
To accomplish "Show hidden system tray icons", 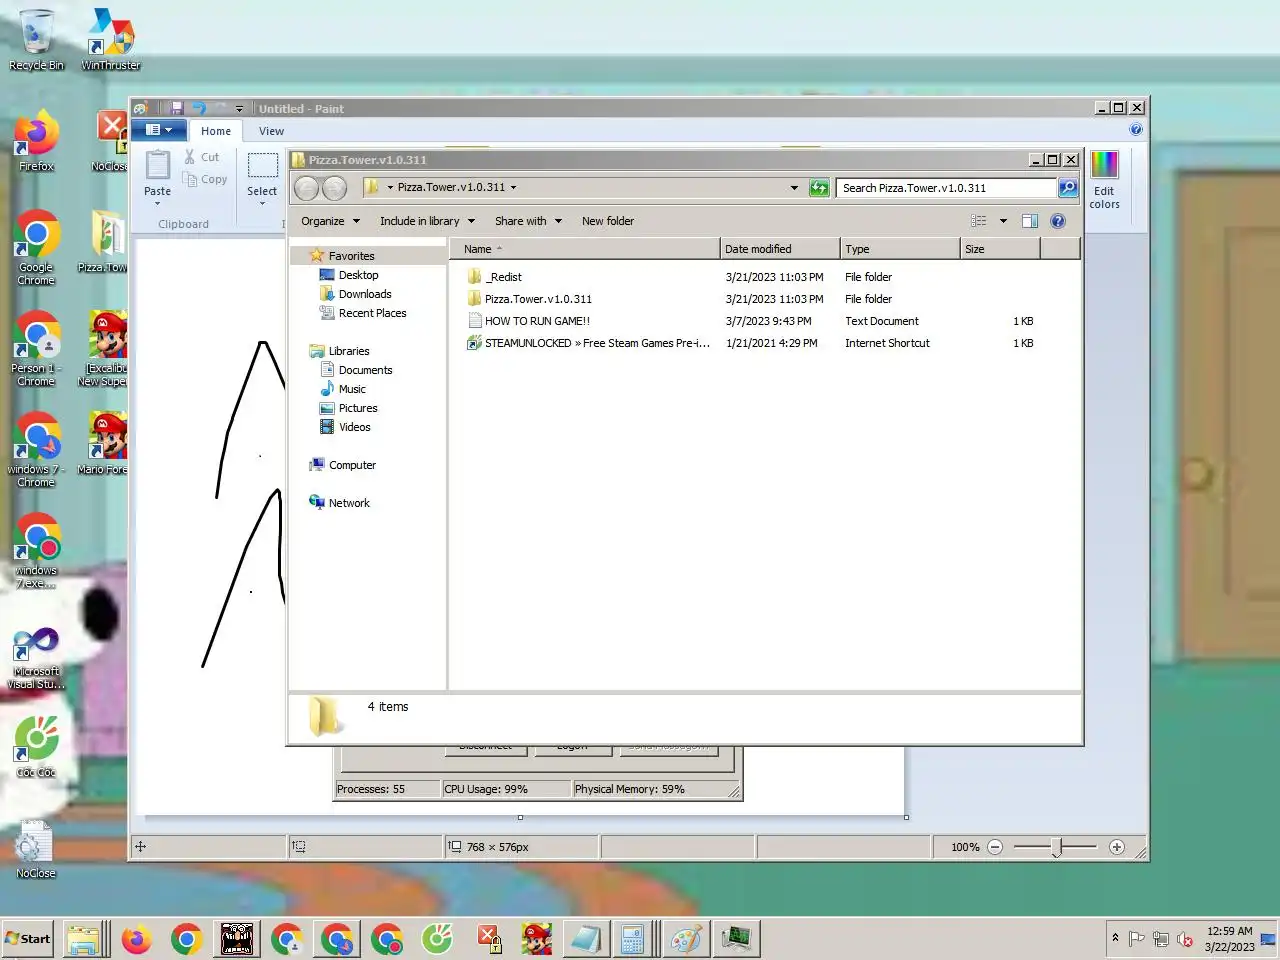I will pyautogui.click(x=1115, y=938).
